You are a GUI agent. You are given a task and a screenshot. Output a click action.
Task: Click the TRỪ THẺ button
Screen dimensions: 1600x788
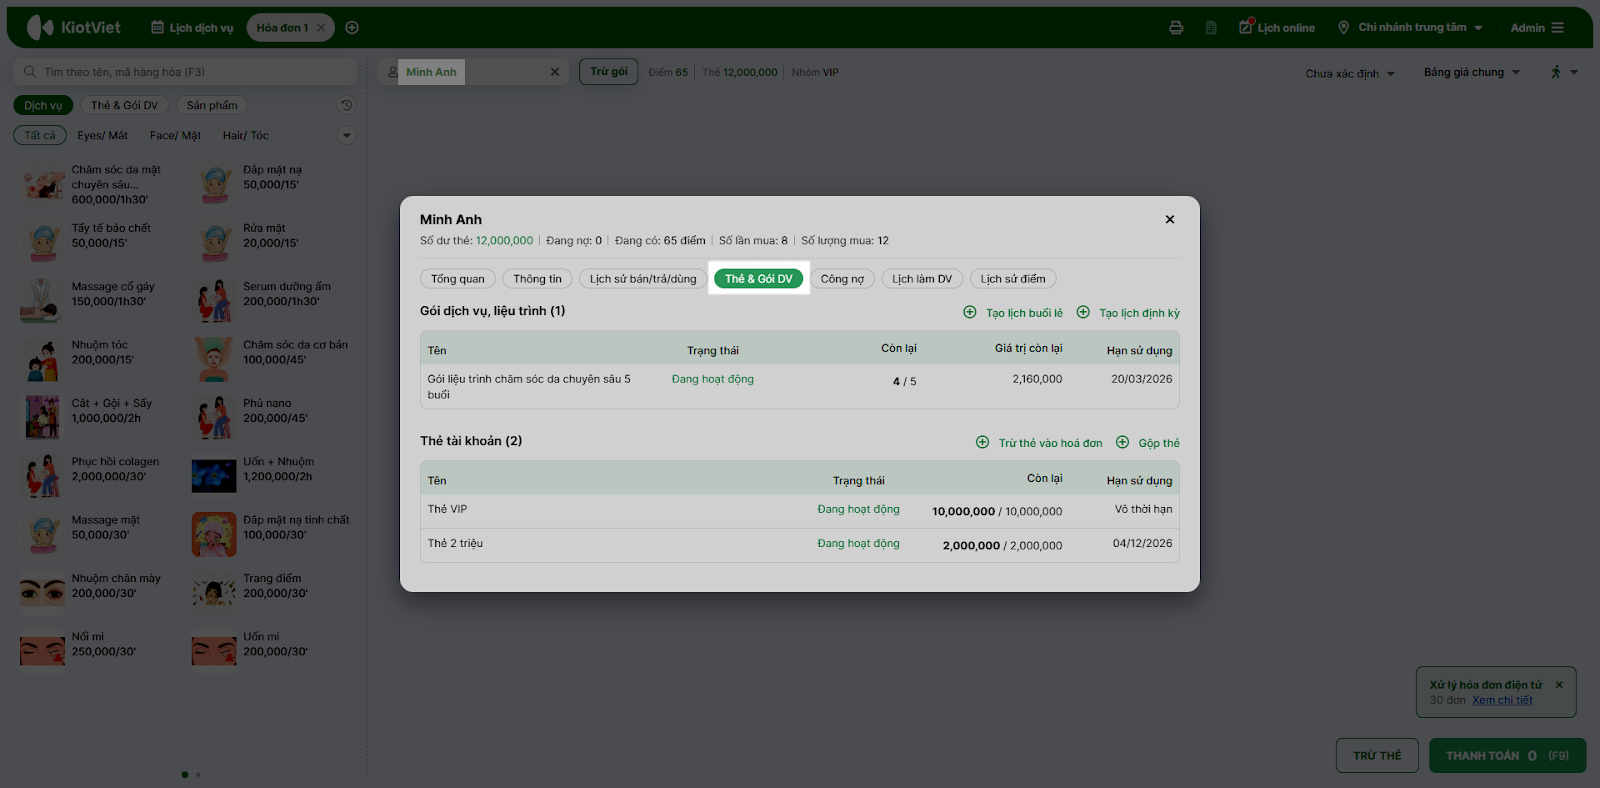click(x=1377, y=756)
